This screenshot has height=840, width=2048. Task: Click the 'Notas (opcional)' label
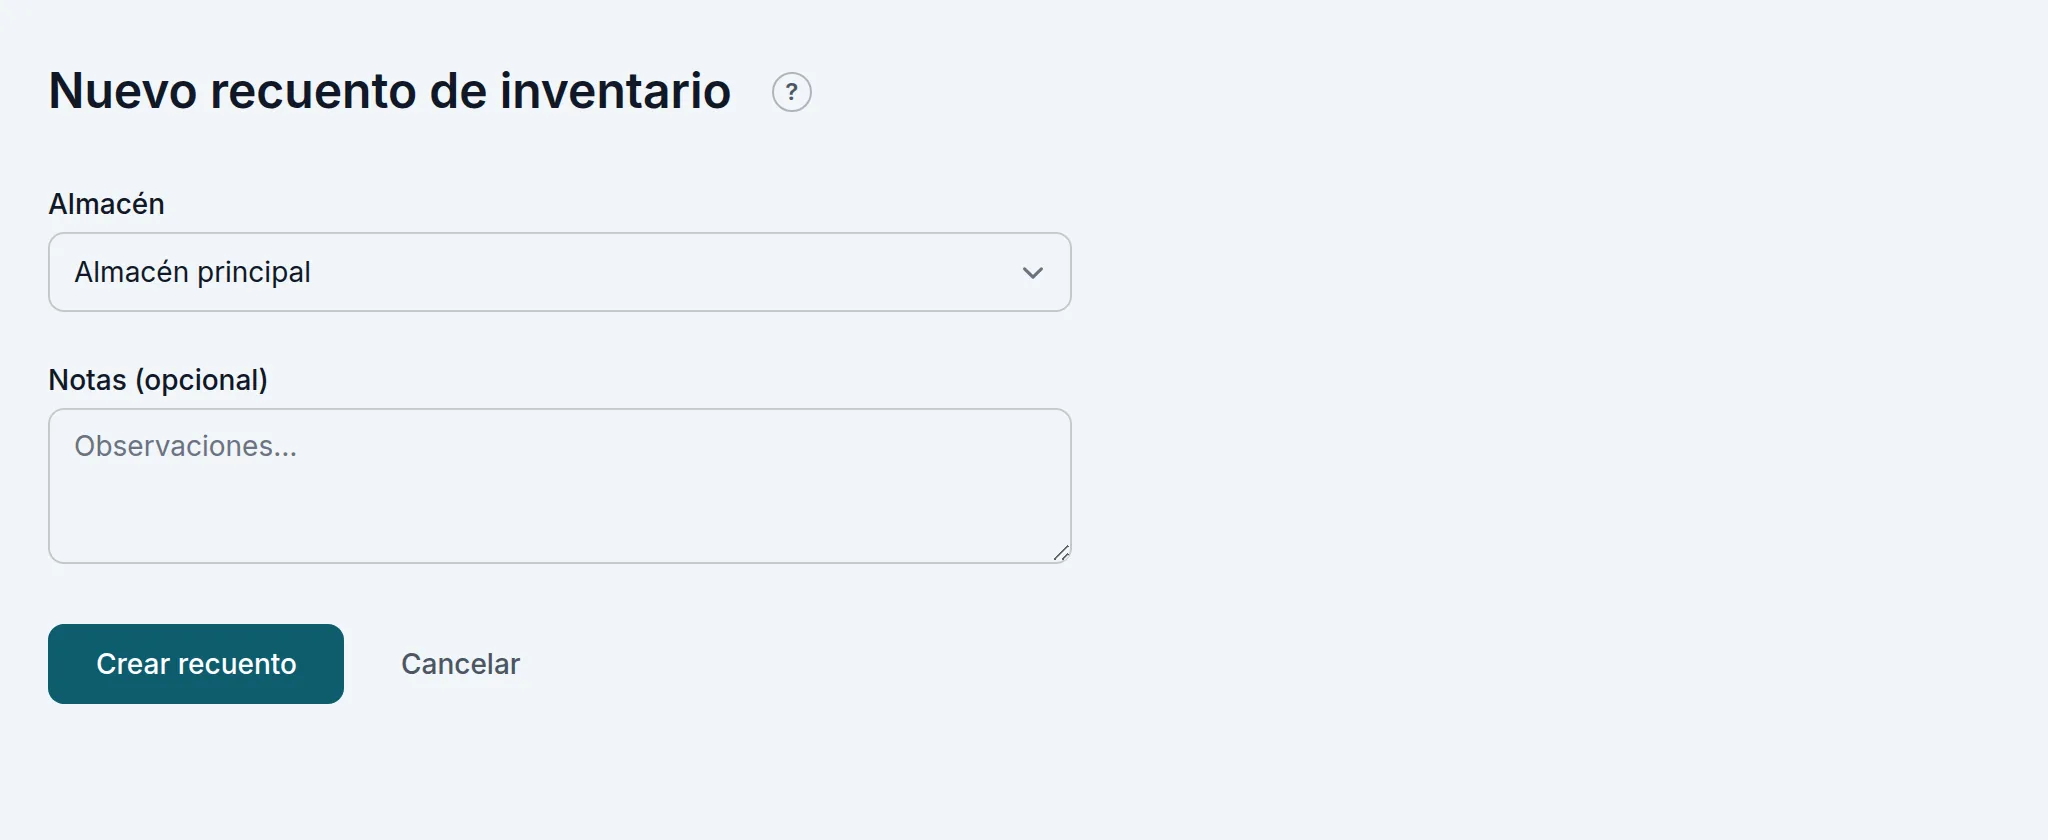158,380
